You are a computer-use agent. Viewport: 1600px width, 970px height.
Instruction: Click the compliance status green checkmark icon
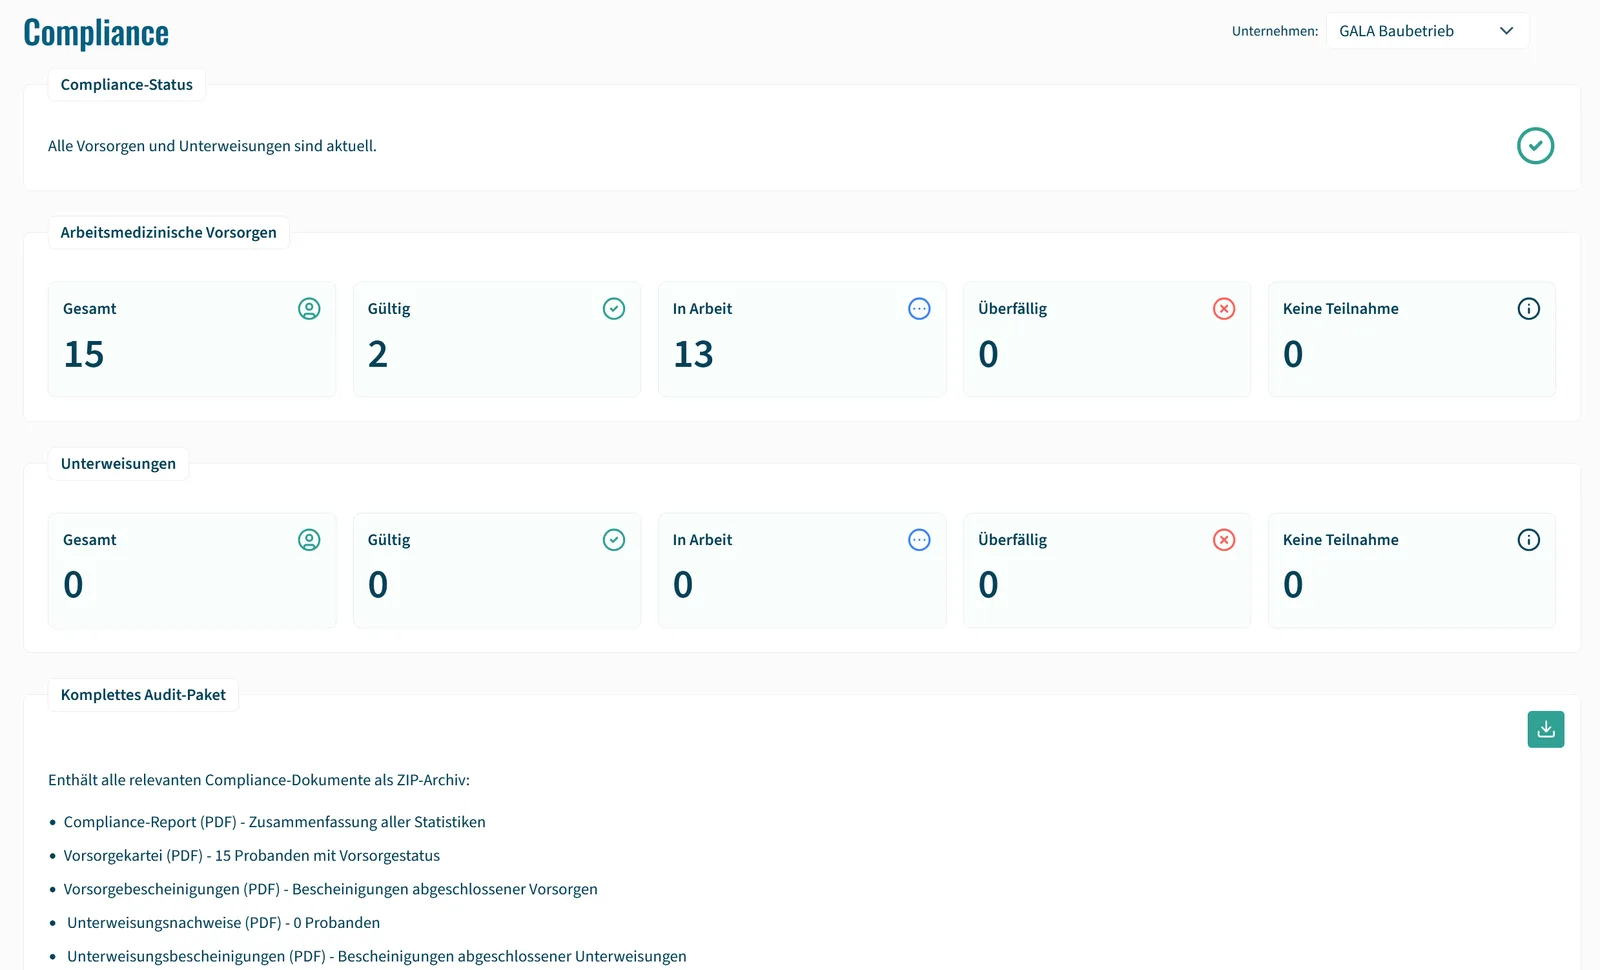coord(1535,146)
